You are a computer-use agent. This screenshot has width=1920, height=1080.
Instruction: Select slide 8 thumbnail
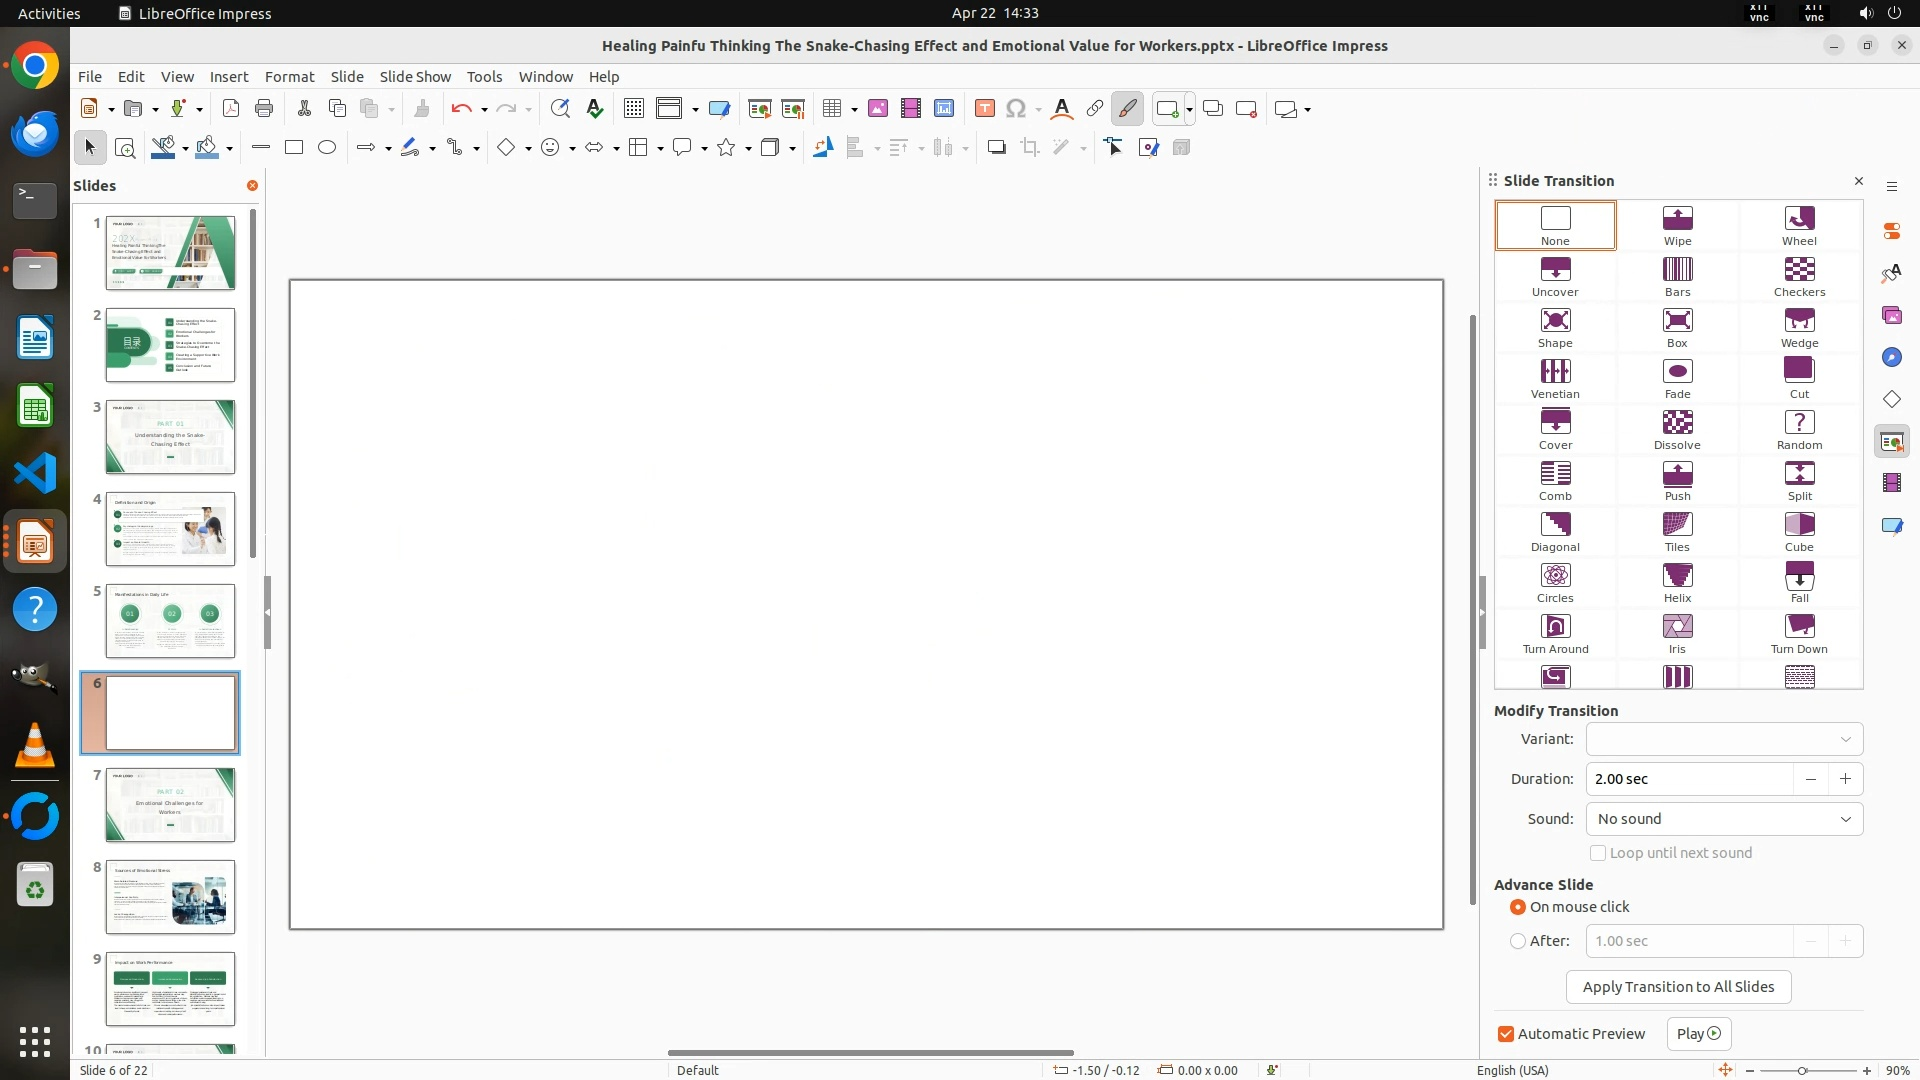point(170,896)
